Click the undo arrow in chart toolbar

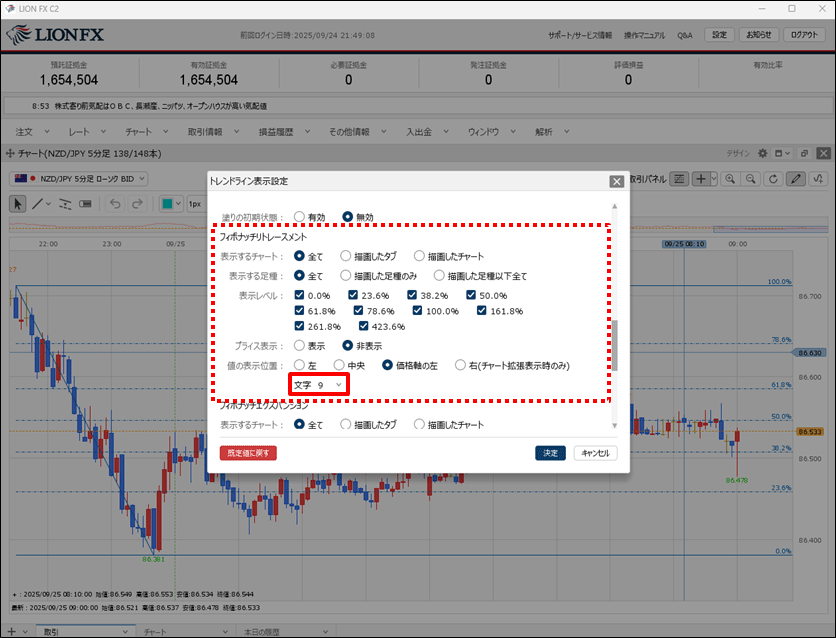click(112, 203)
